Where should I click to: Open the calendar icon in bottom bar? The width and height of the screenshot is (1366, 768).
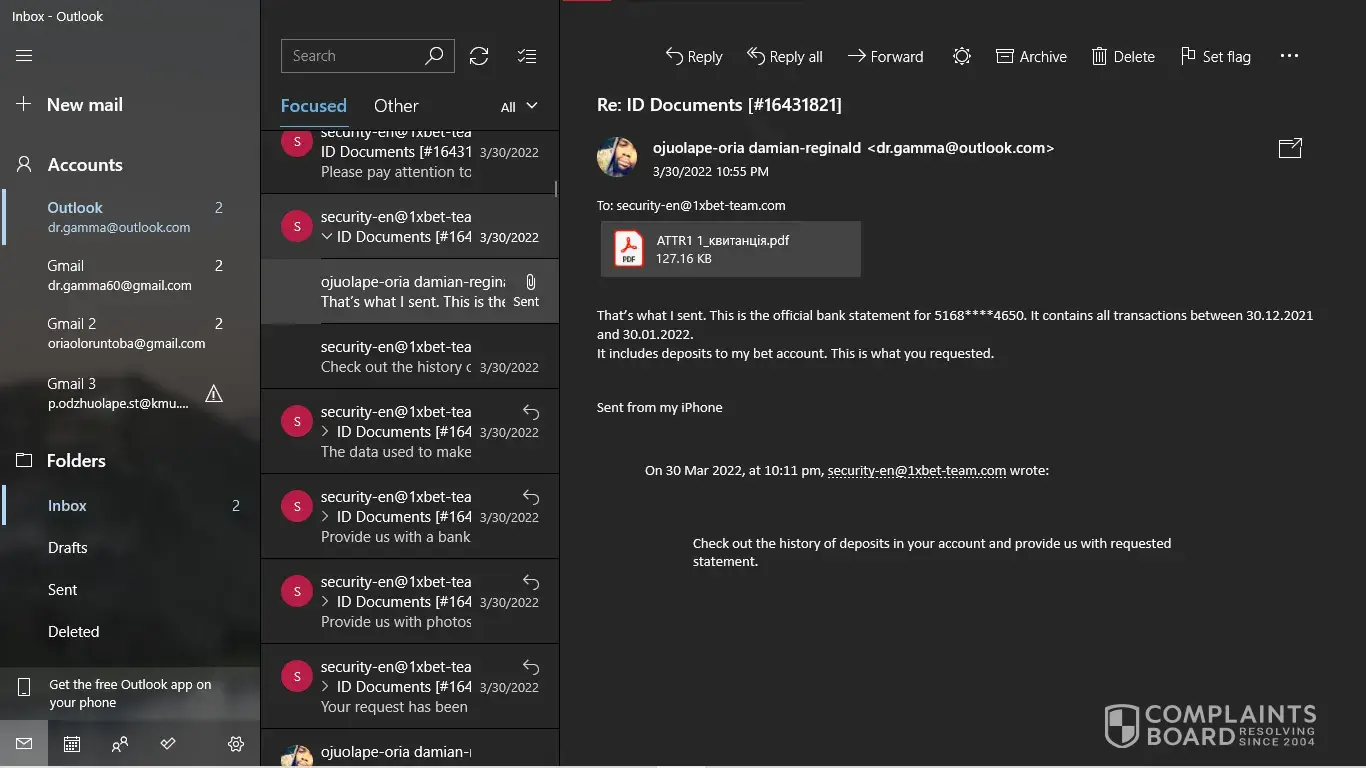point(72,744)
